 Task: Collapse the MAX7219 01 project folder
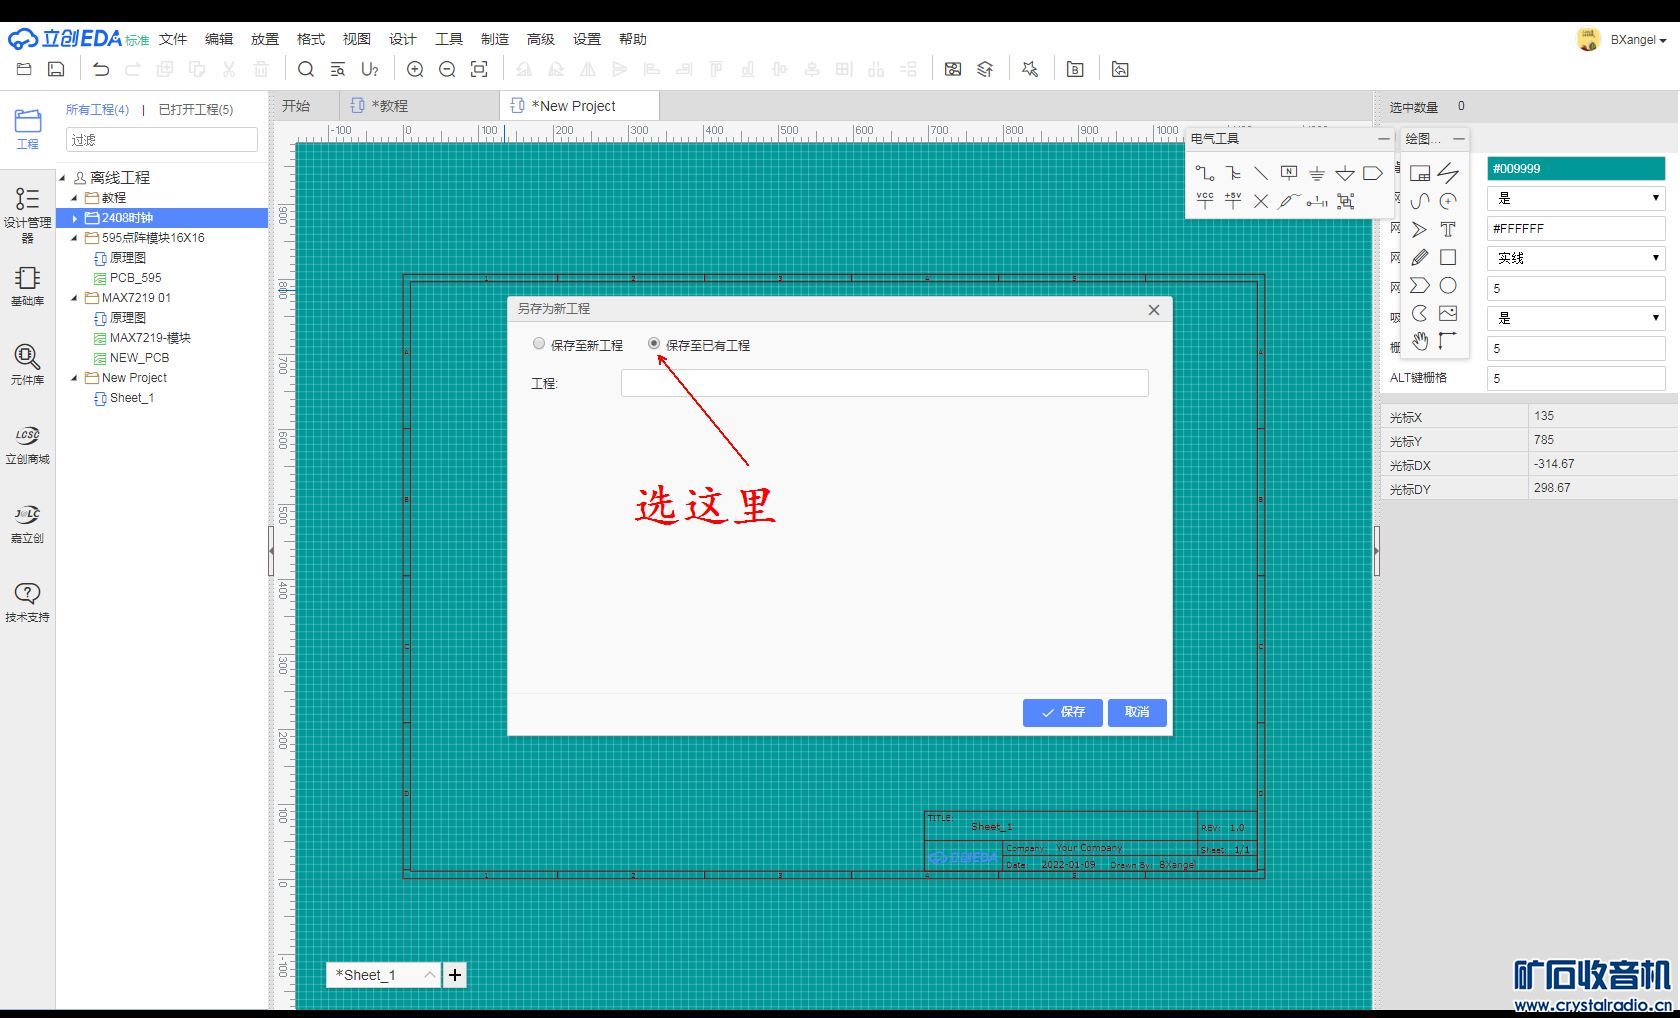tap(74, 298)
